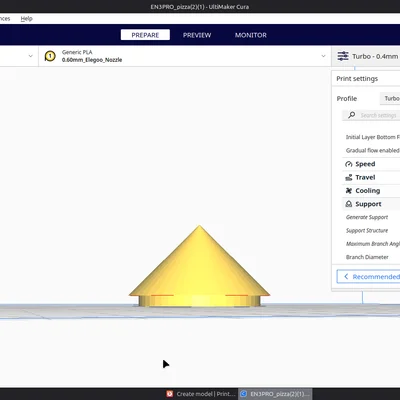Select the Branch Diameter setting
The image size is (400, 400).
(367, 257)
